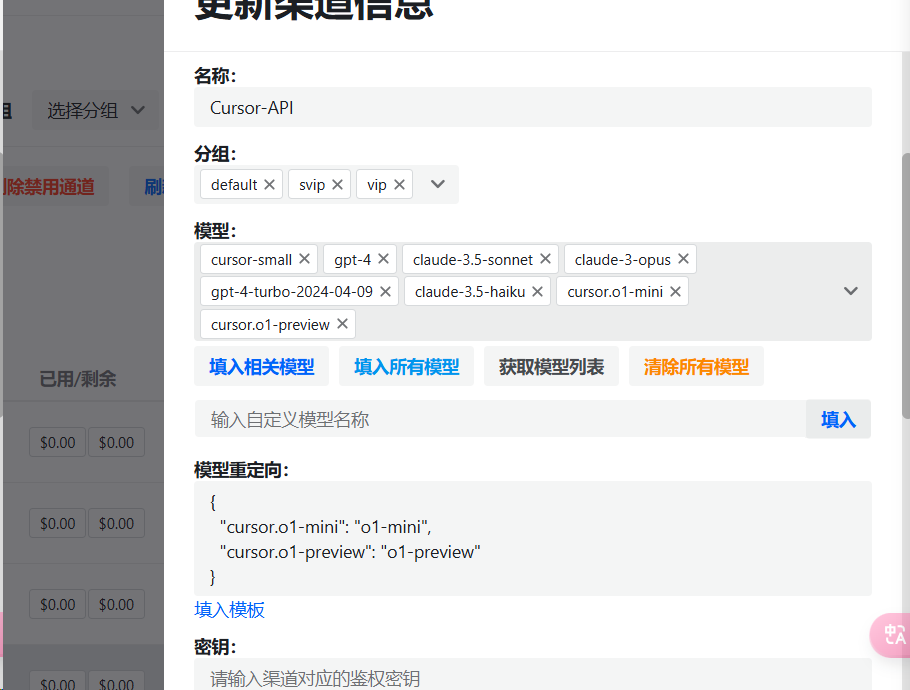910x690 pixels.
Task: Select the claude-3.5-sonnet tag label
Action: click(472, 259)
